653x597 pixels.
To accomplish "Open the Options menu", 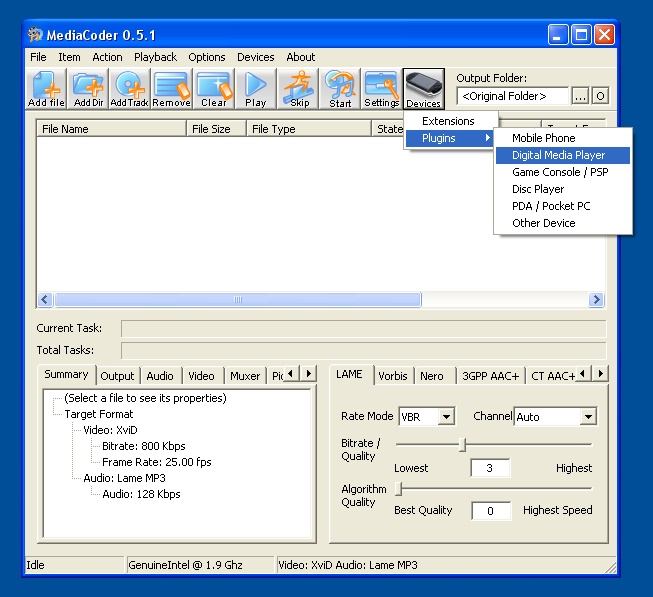I will point(207,57).
